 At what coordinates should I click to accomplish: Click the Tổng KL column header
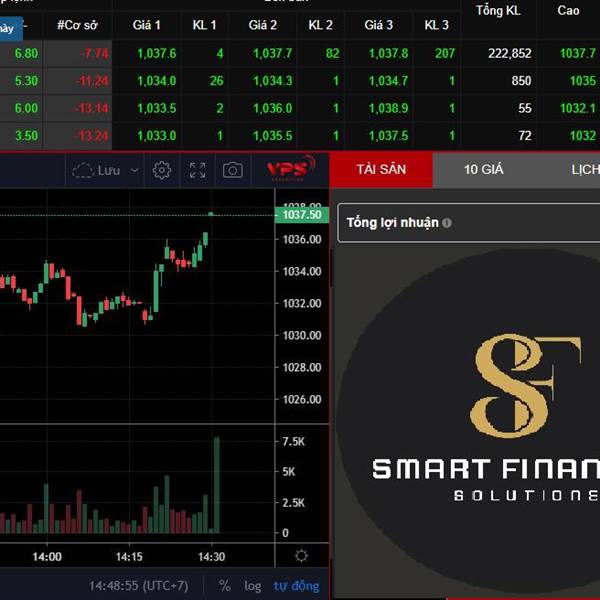(x=498, y=11)
